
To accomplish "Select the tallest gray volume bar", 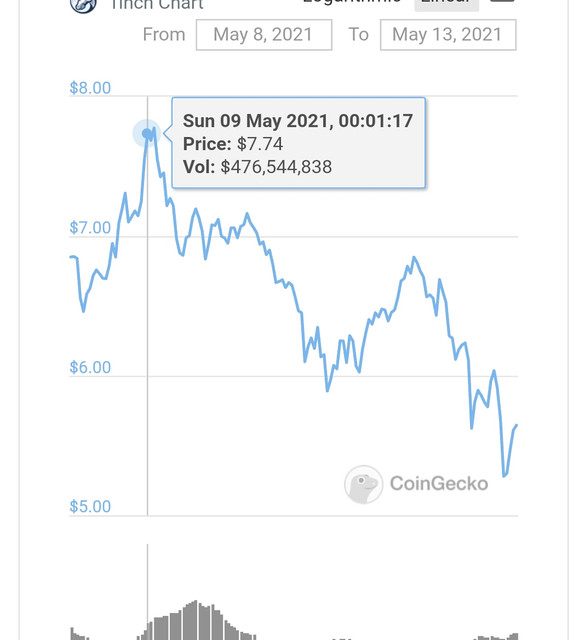I will [196, 620].
